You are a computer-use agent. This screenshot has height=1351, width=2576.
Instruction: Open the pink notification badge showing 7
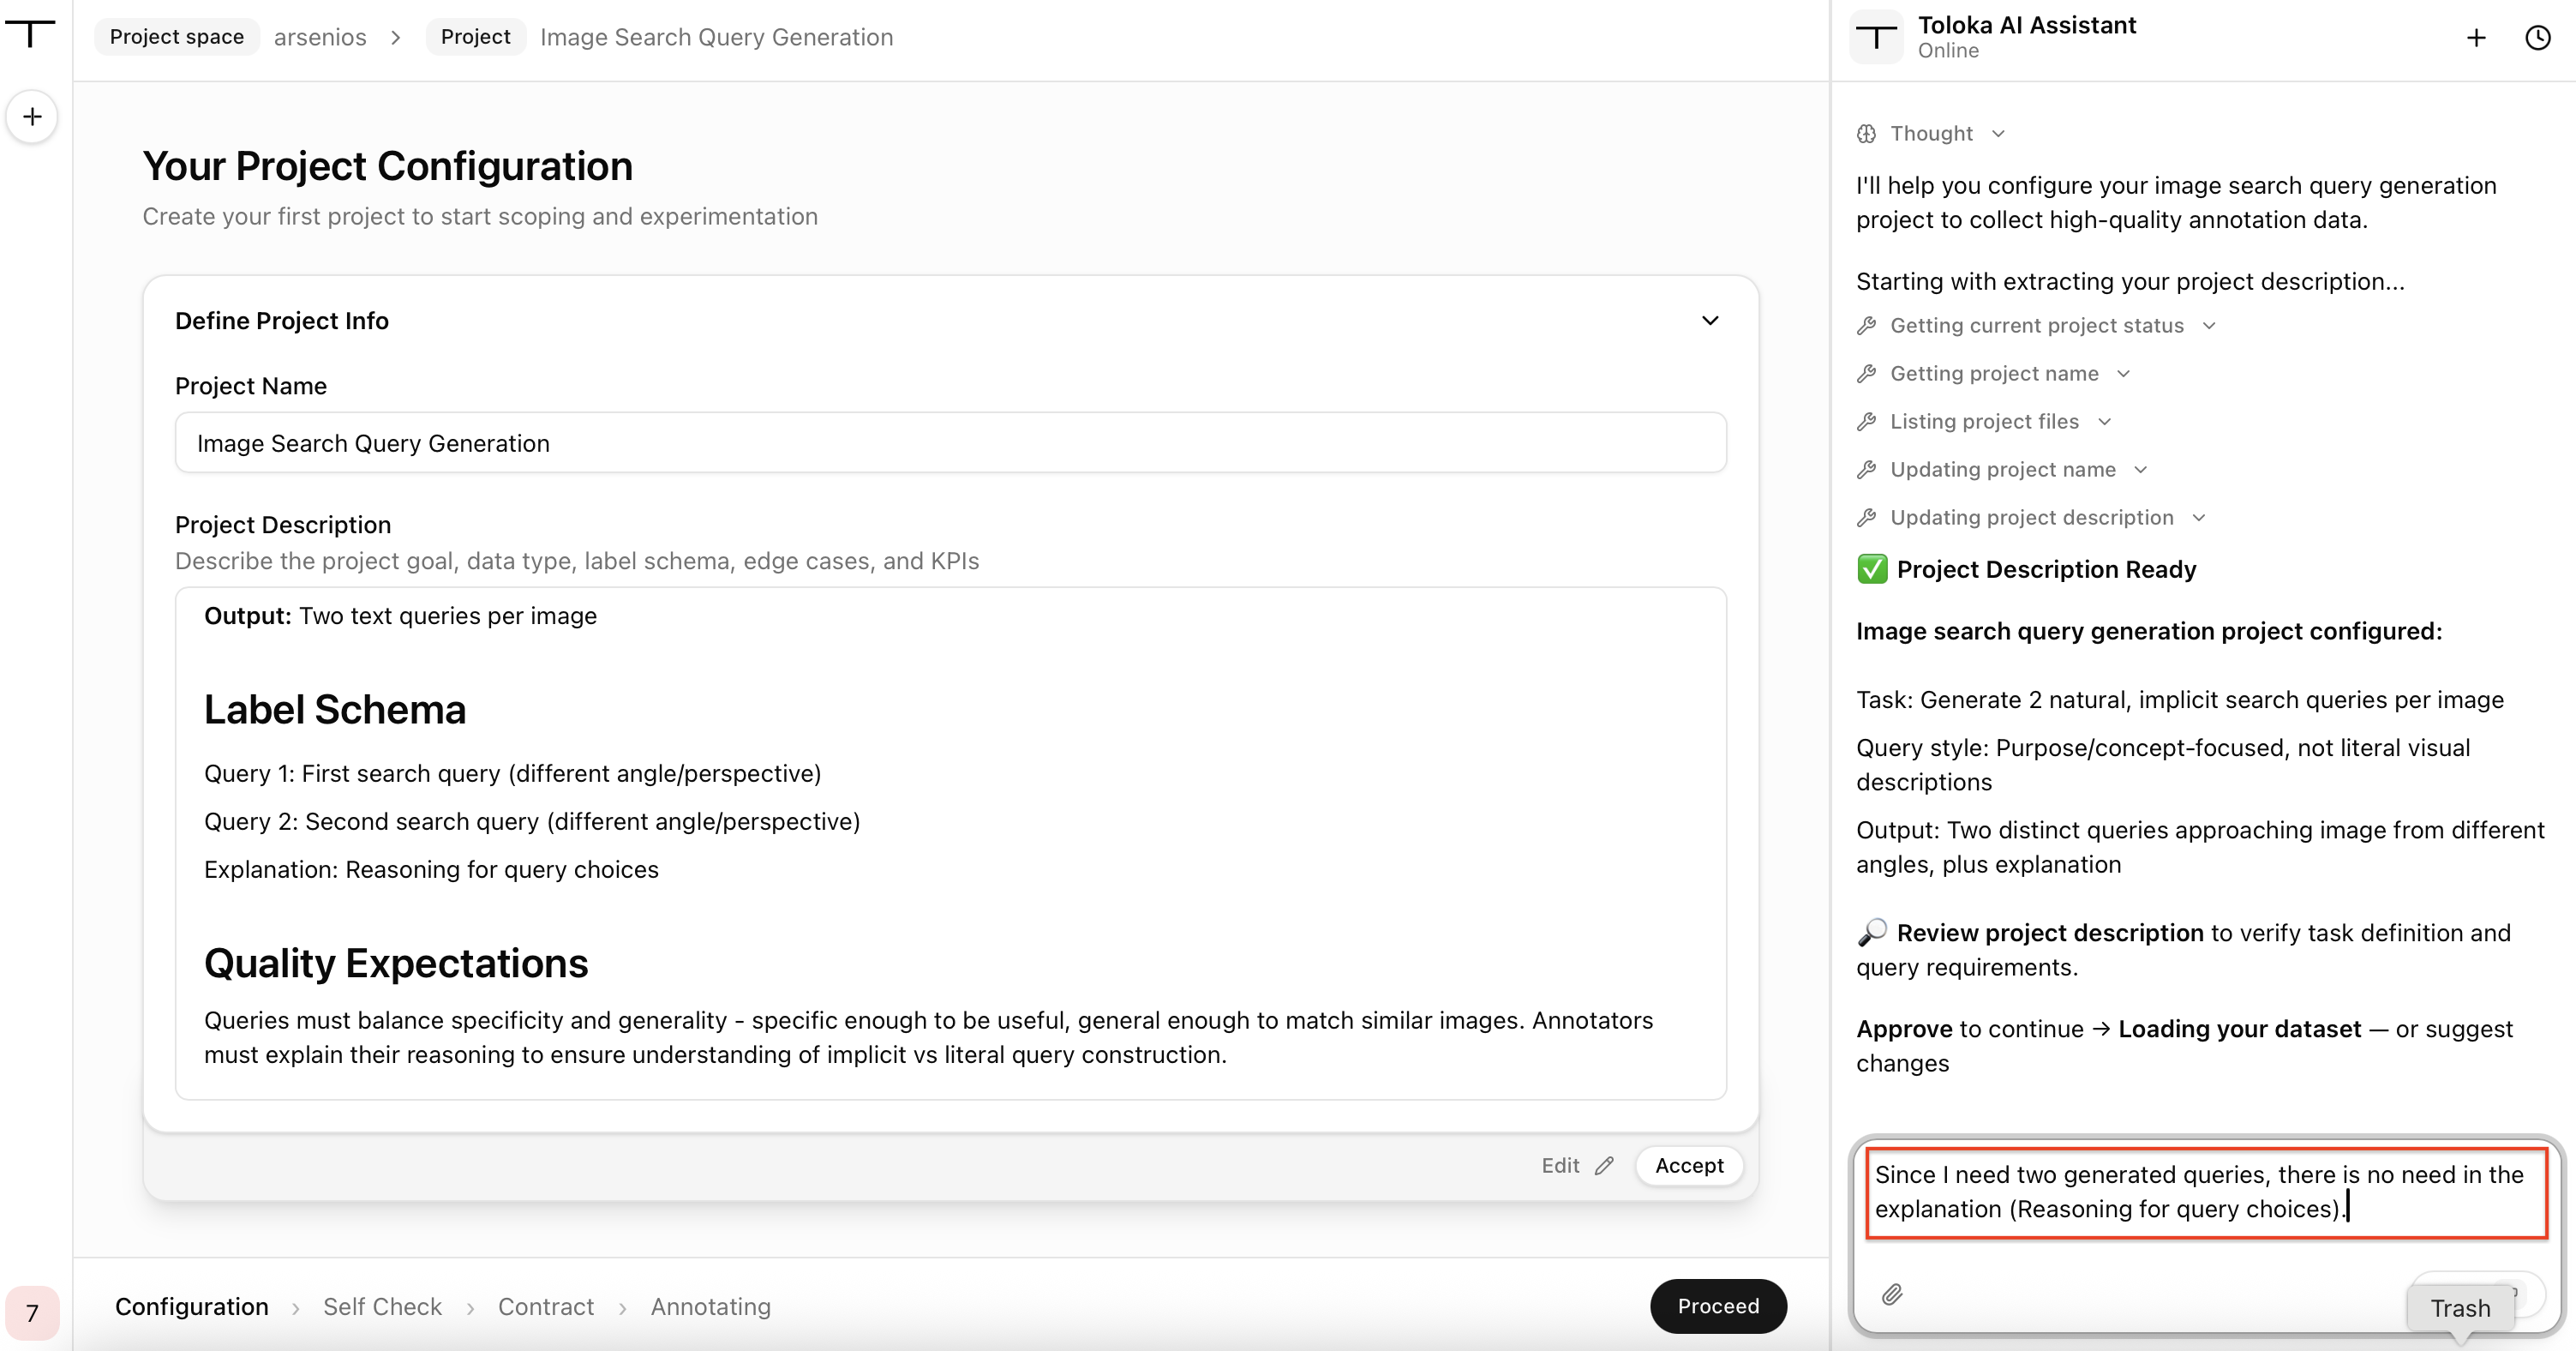click(x=32, y=1312)
